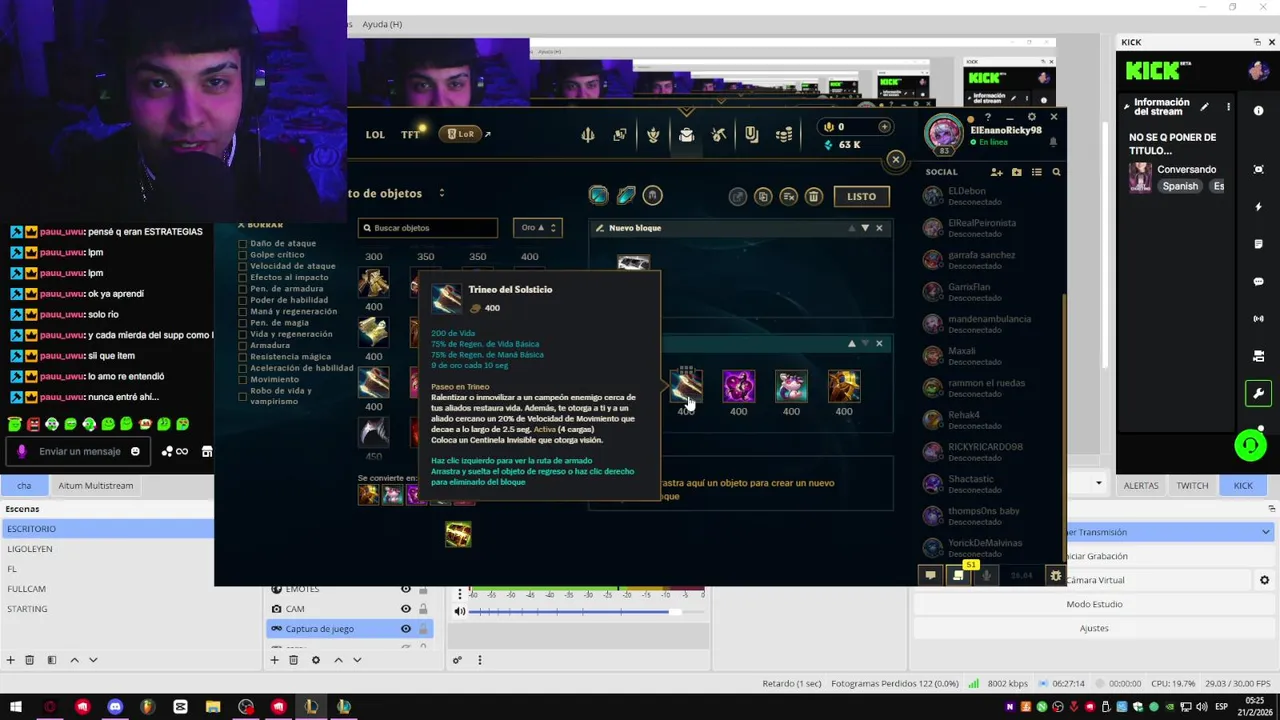
Task: Check the Armadura filter
Action: 242,345
